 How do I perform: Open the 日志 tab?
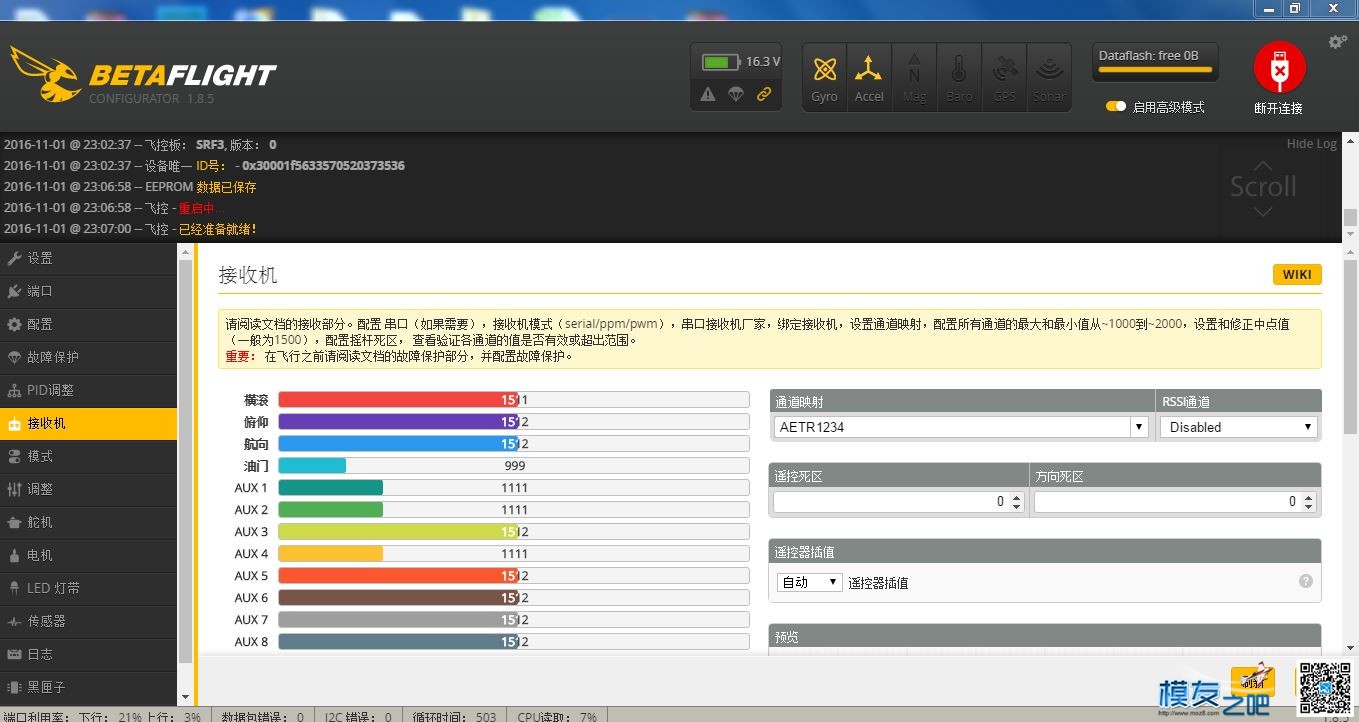point(88,654)
